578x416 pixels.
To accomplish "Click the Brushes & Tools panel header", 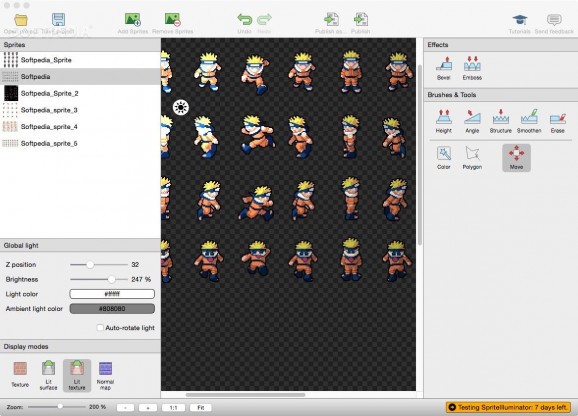I will coord(501,95).
